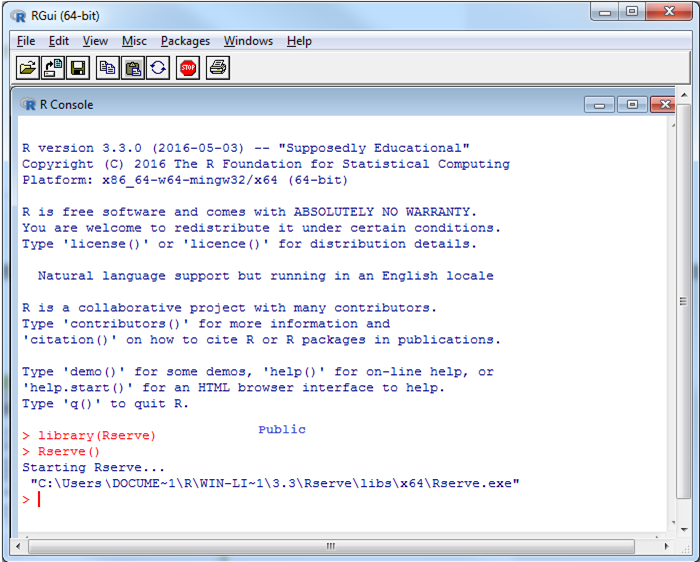700x562 pixels.
Task: Maximize the R Console sub-window
Action: [631, 104]
